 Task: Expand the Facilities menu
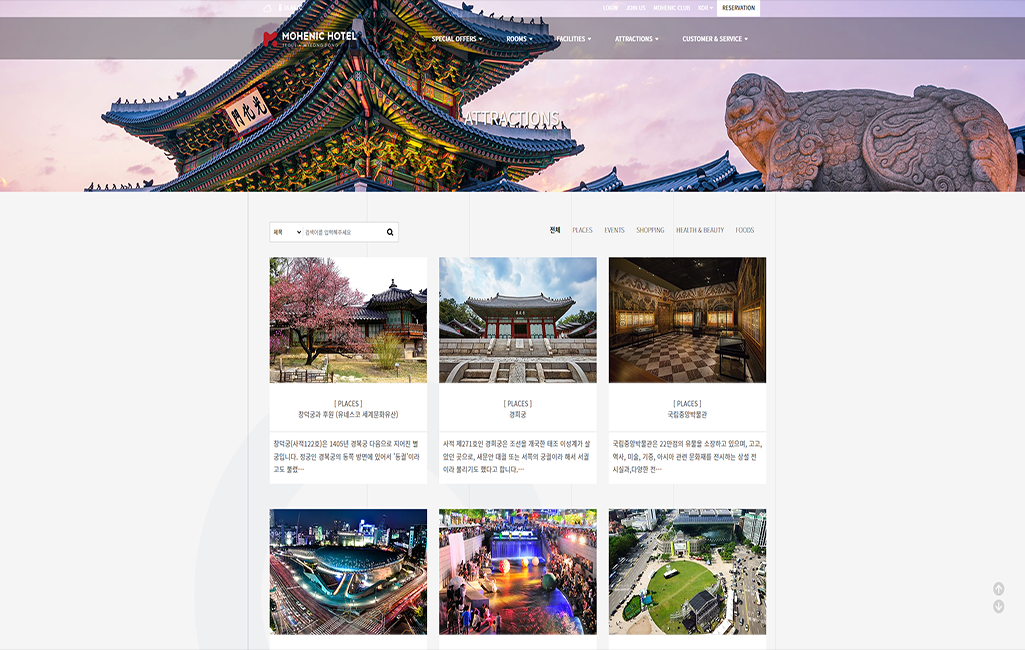tap(574, 39)
